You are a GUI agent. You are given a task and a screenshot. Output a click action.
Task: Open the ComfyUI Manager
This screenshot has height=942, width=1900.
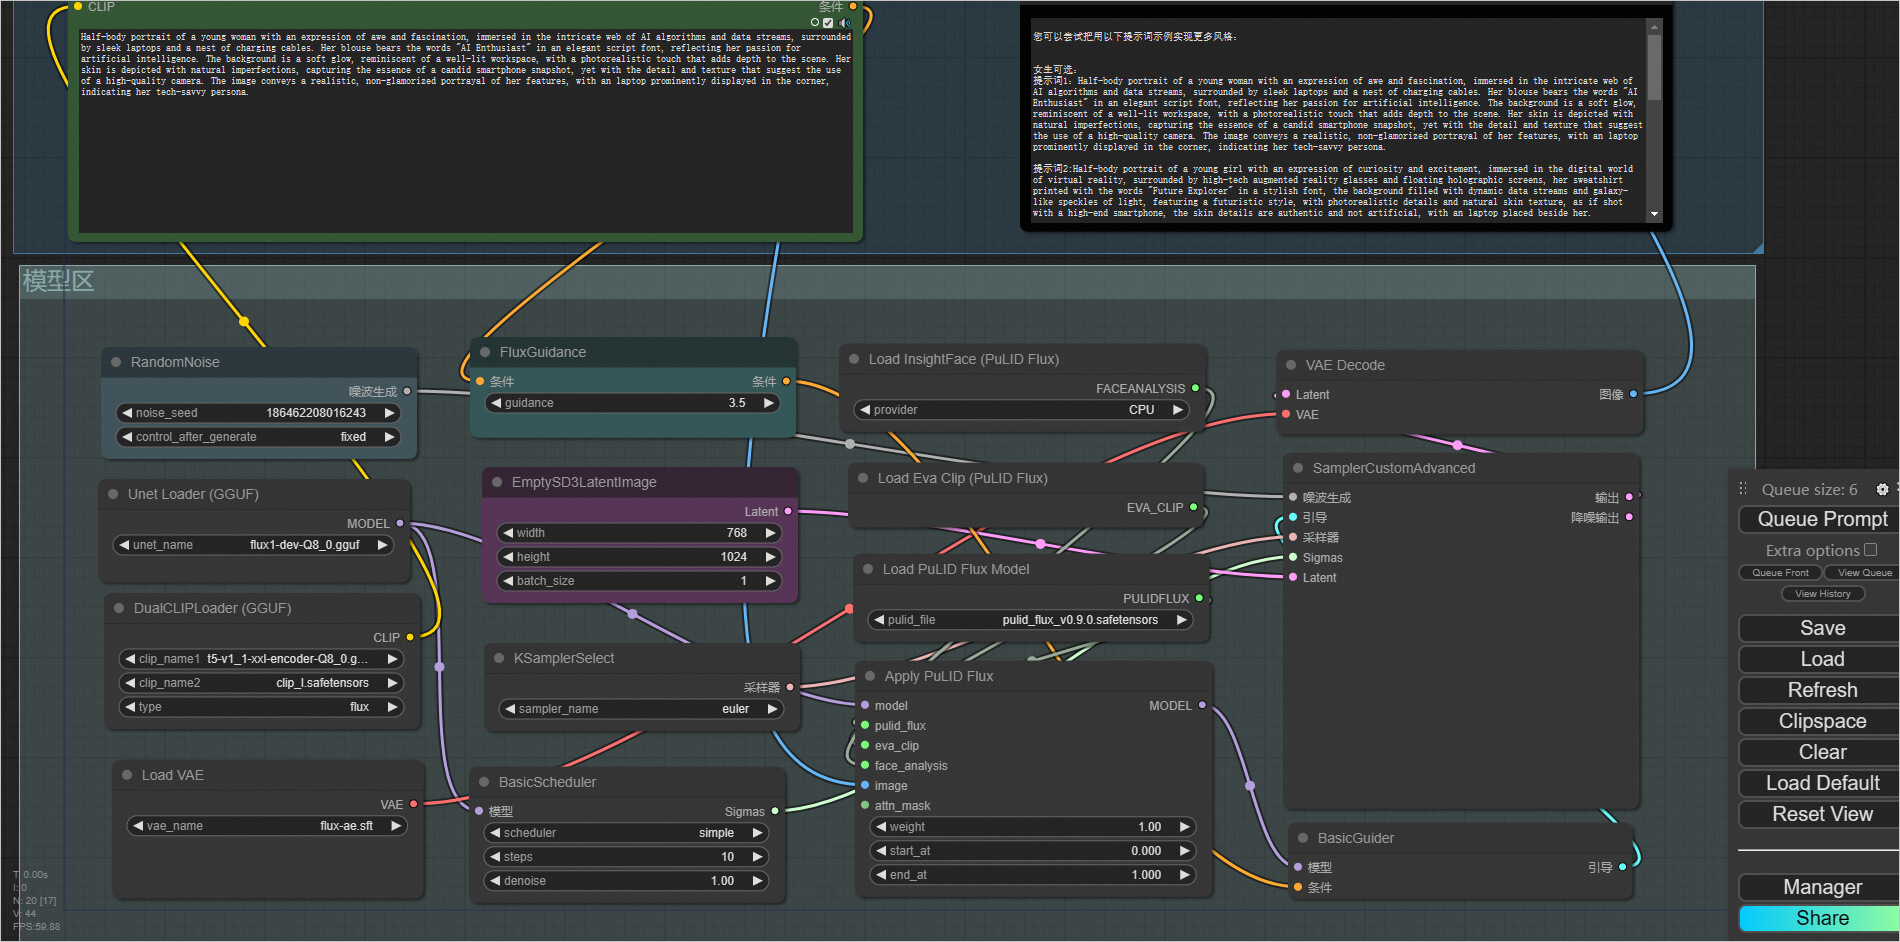(1822, 887)
